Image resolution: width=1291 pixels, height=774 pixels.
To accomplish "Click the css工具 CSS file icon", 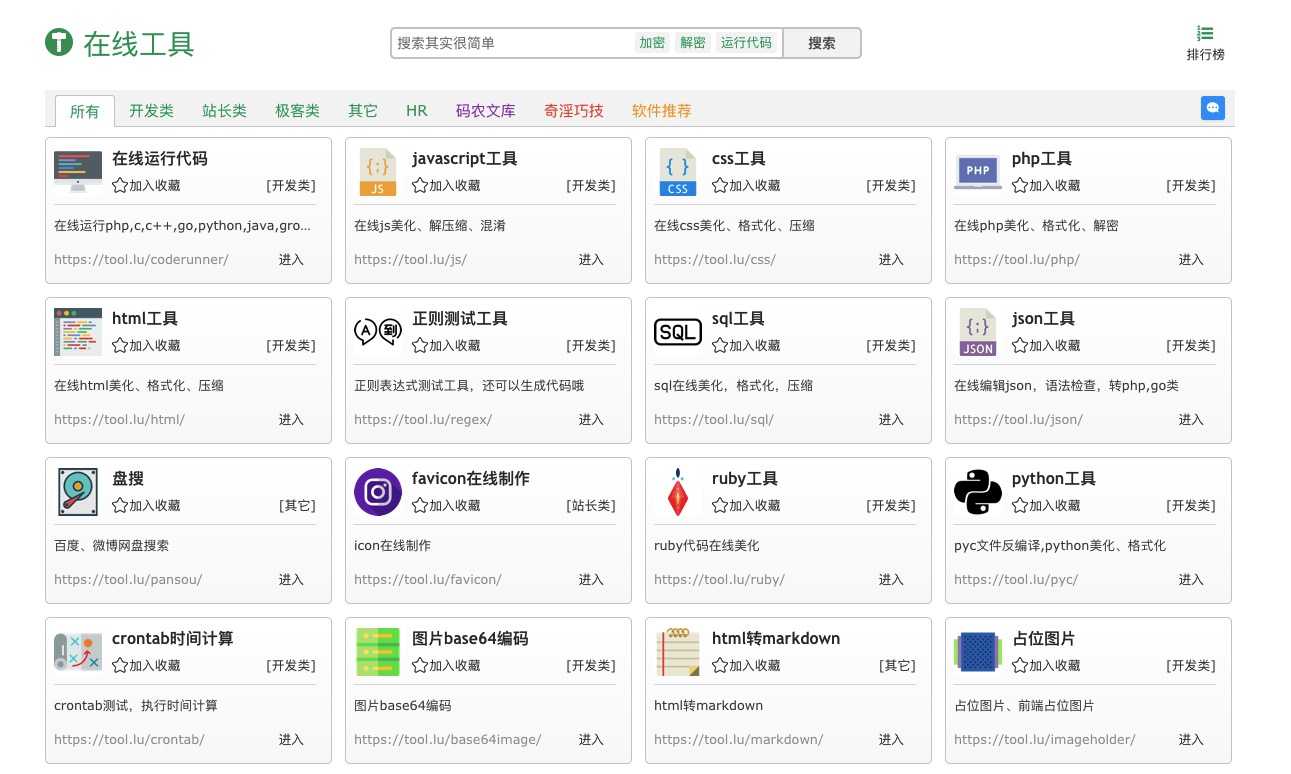I will 677,172.
